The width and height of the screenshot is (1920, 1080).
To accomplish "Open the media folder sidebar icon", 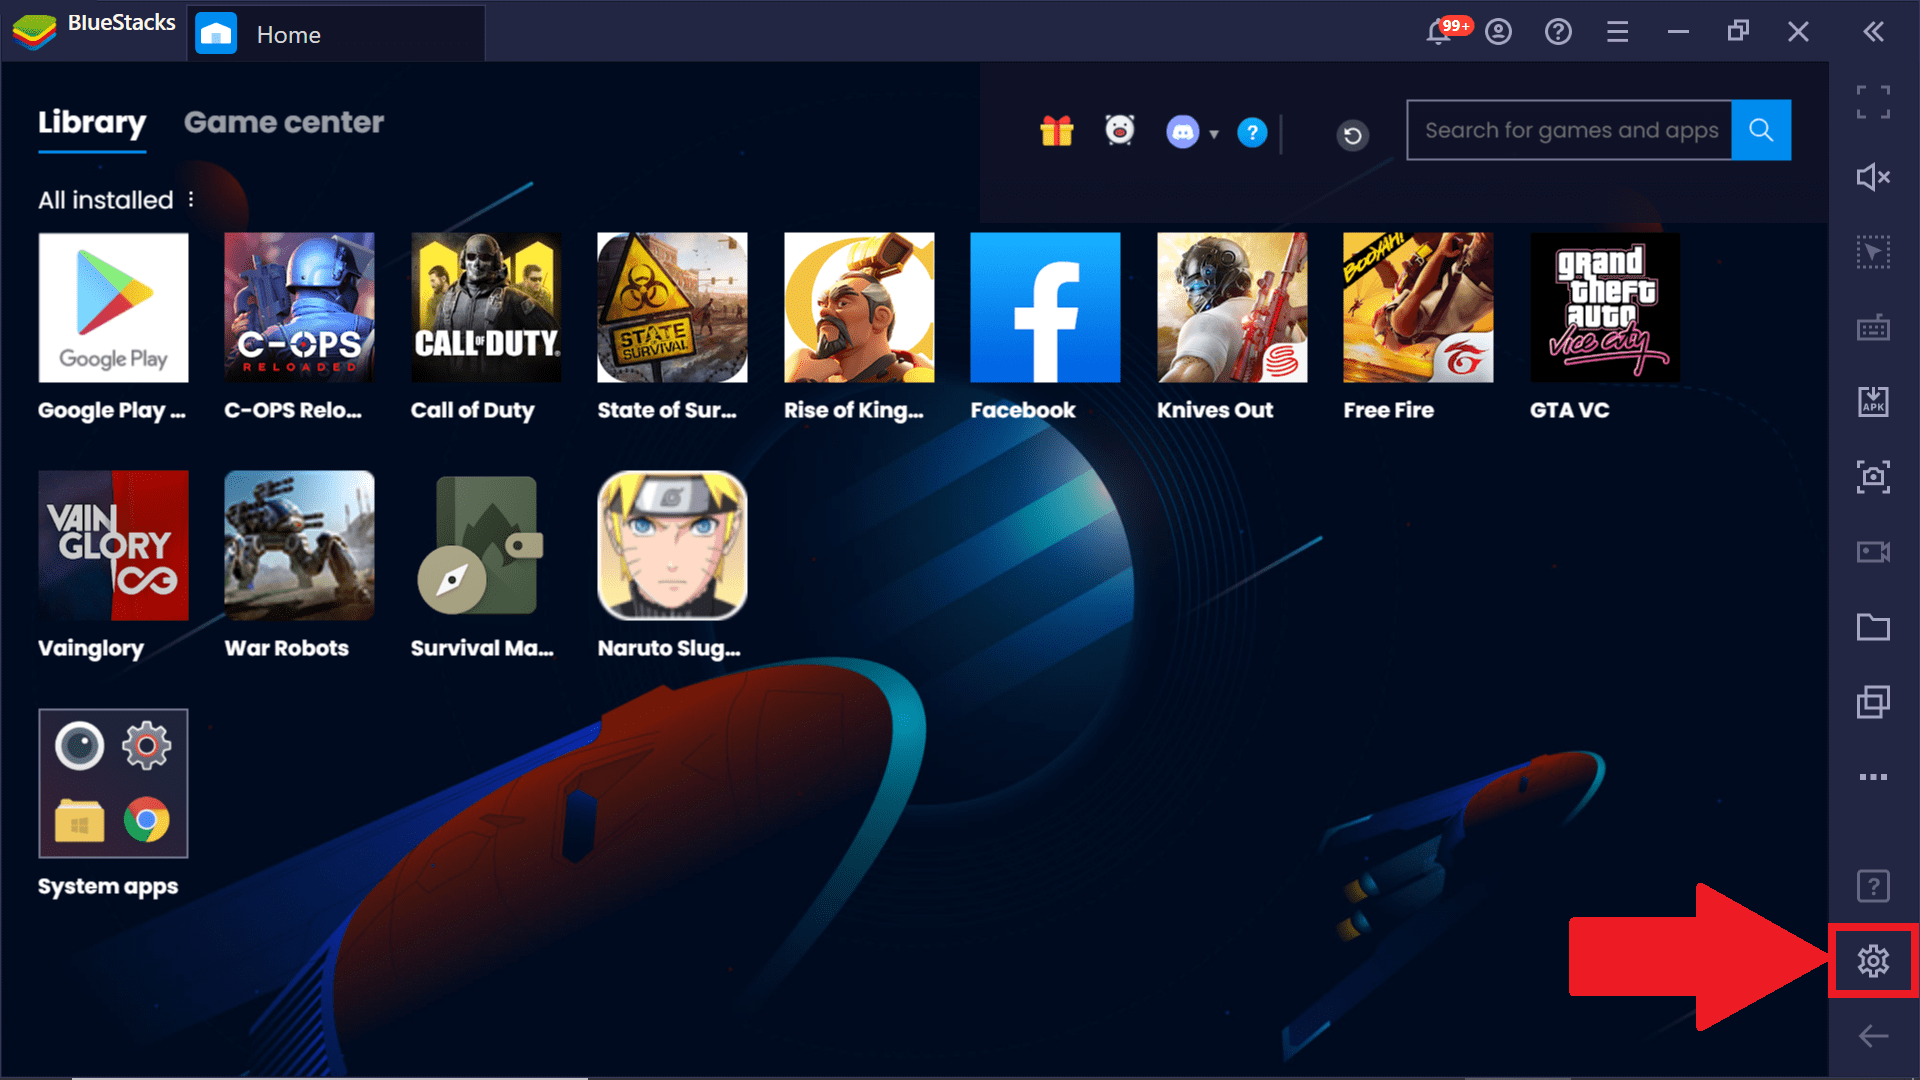I will [x=1873, y=627].
